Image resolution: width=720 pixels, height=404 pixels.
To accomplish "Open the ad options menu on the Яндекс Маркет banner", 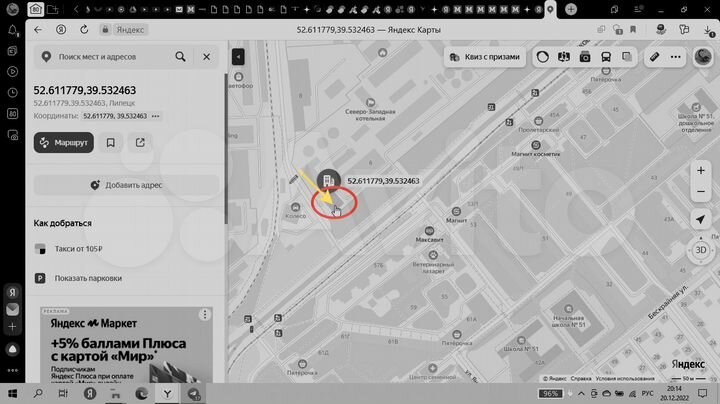I will (205, 314).
